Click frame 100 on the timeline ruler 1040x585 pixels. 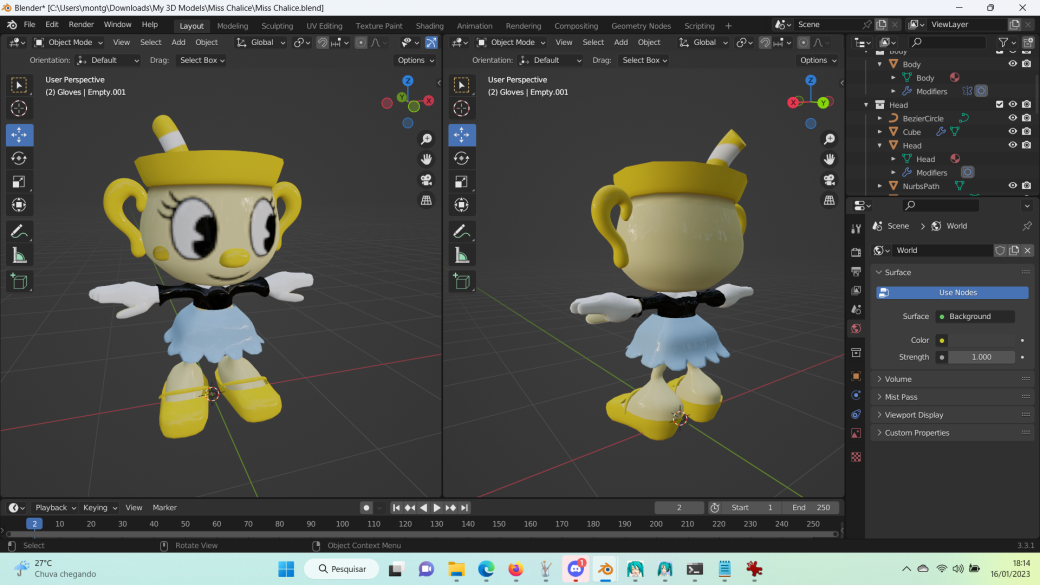(342, 524)
